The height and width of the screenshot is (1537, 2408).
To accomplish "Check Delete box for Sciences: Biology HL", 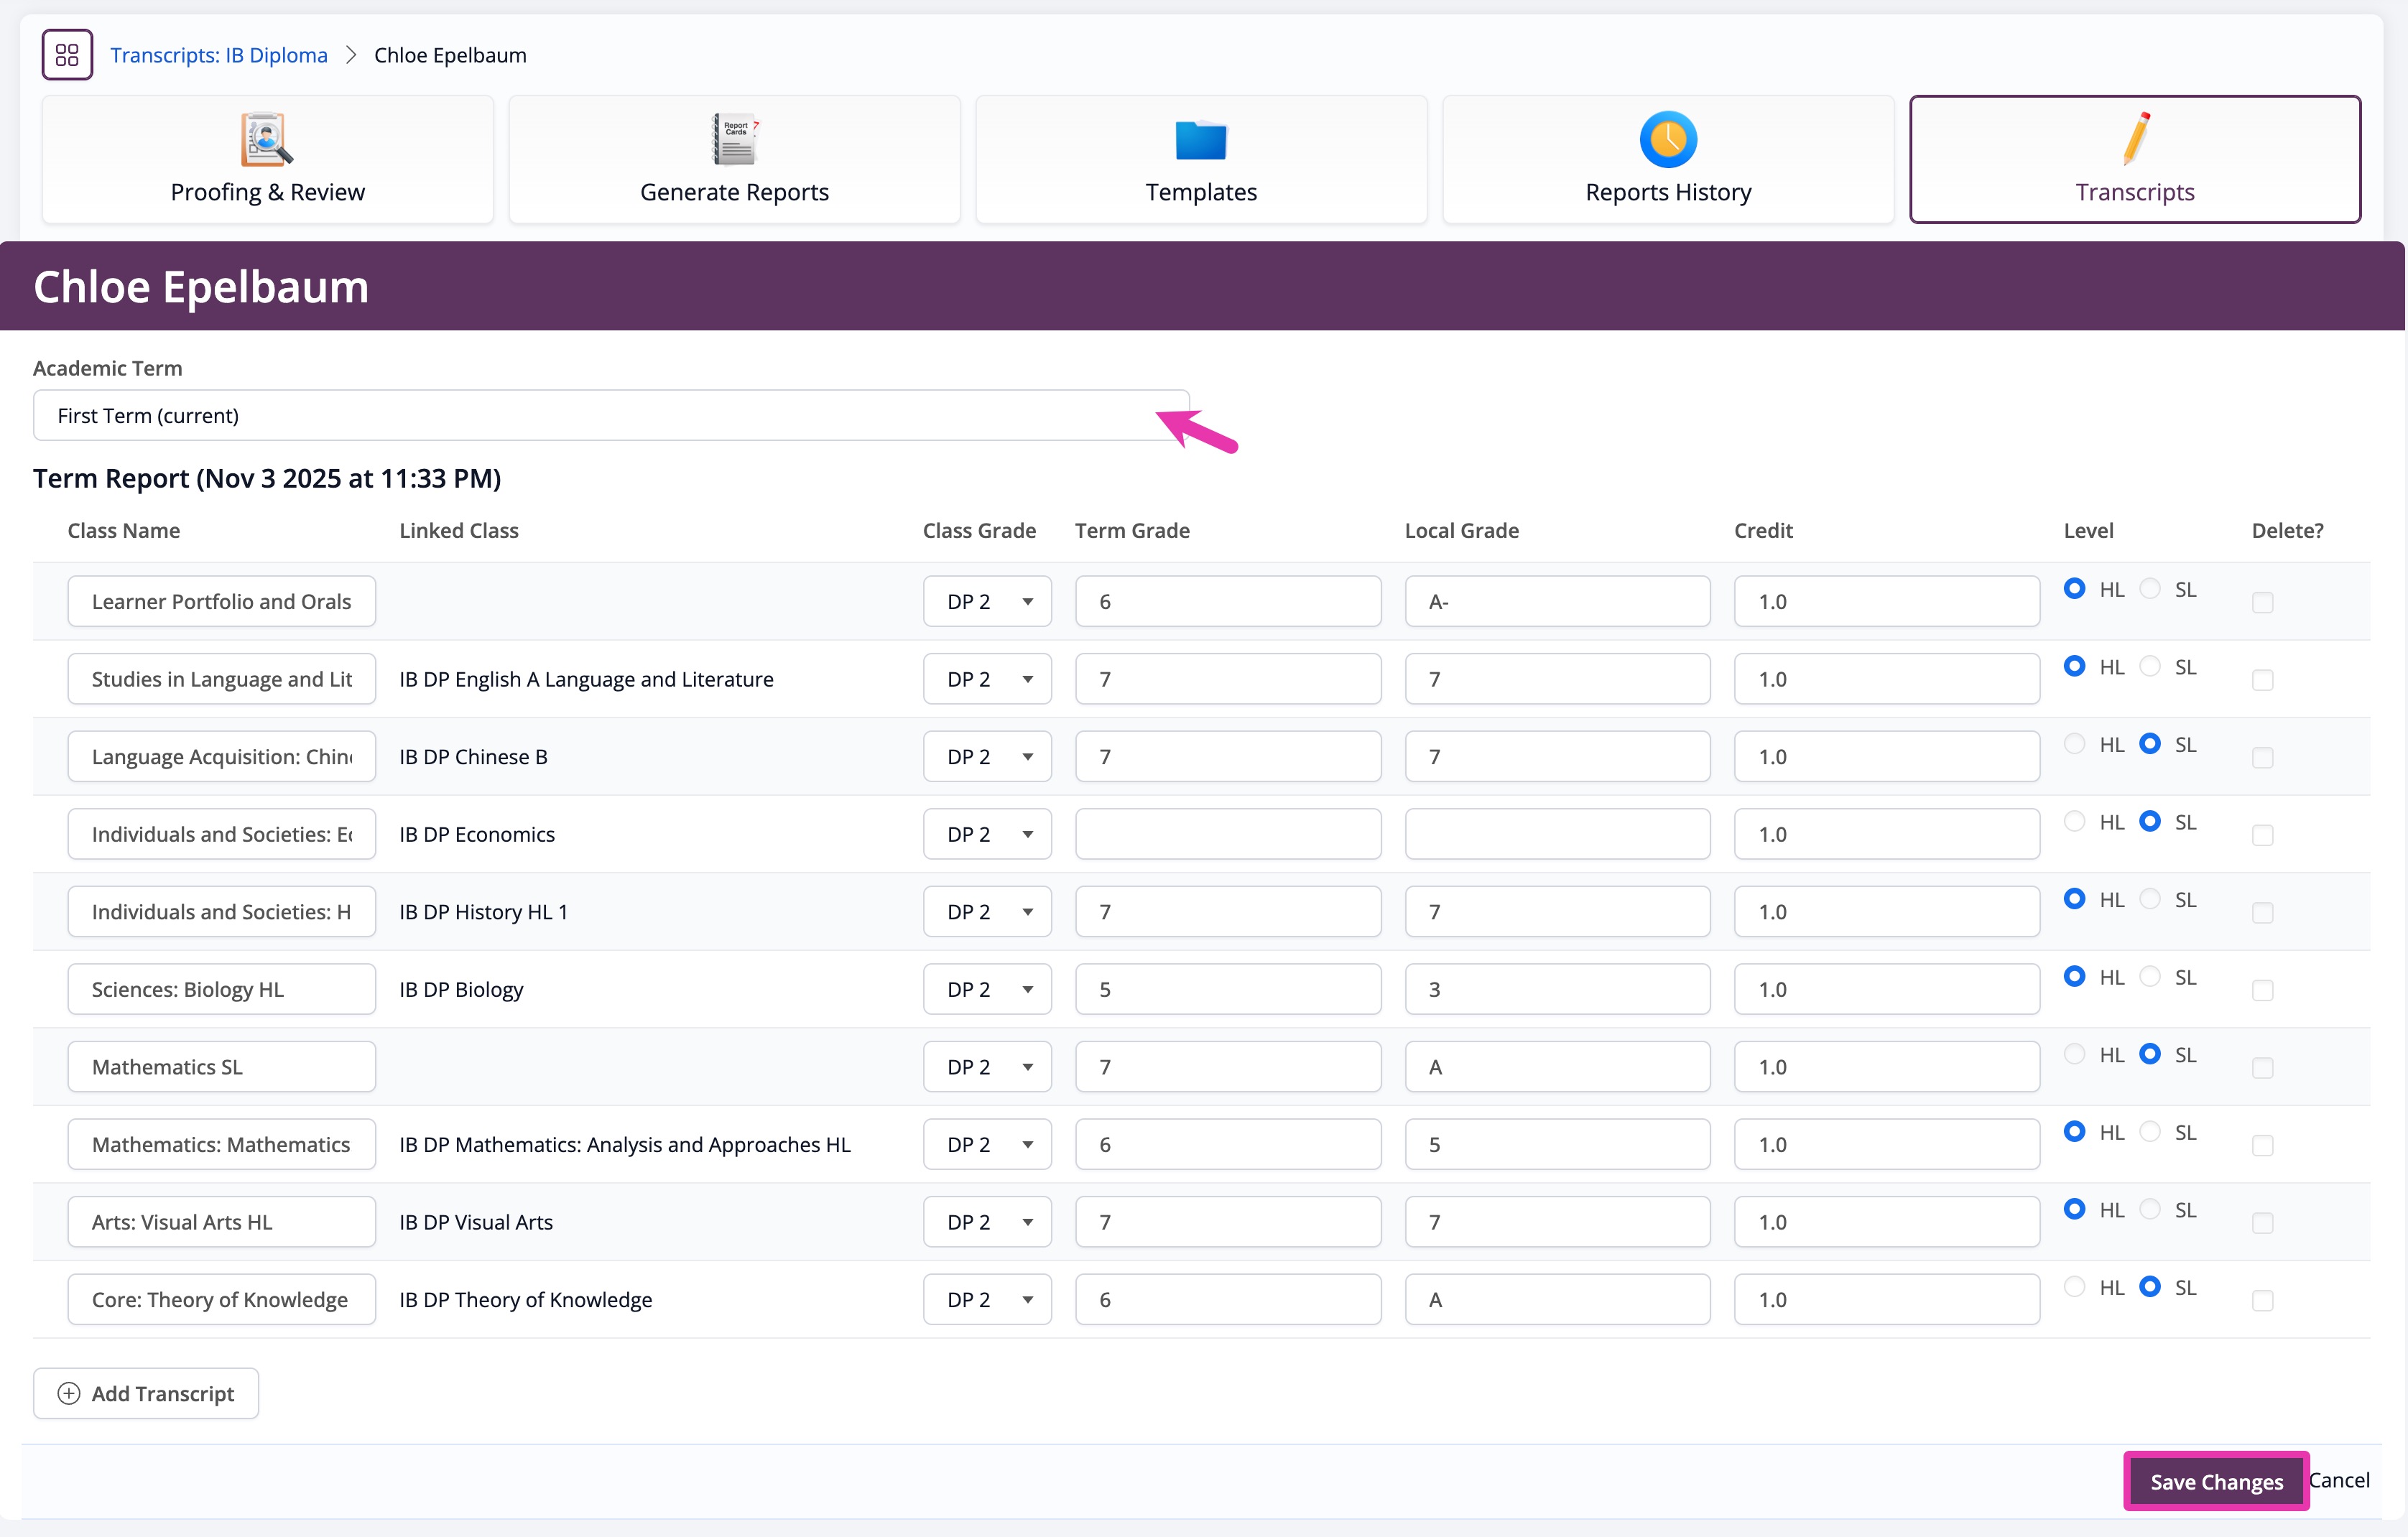I will click(x=2262, y=990).
